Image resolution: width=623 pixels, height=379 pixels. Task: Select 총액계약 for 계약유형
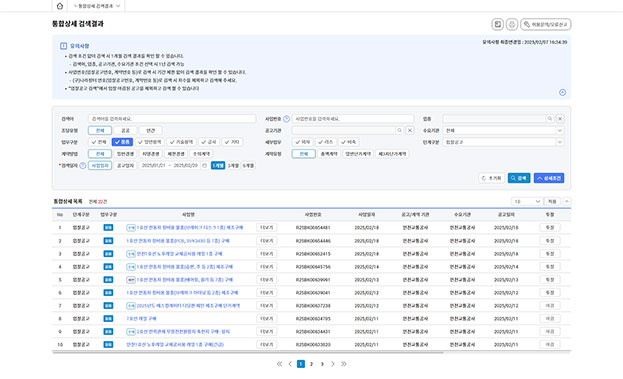click(x=329, y=154)
